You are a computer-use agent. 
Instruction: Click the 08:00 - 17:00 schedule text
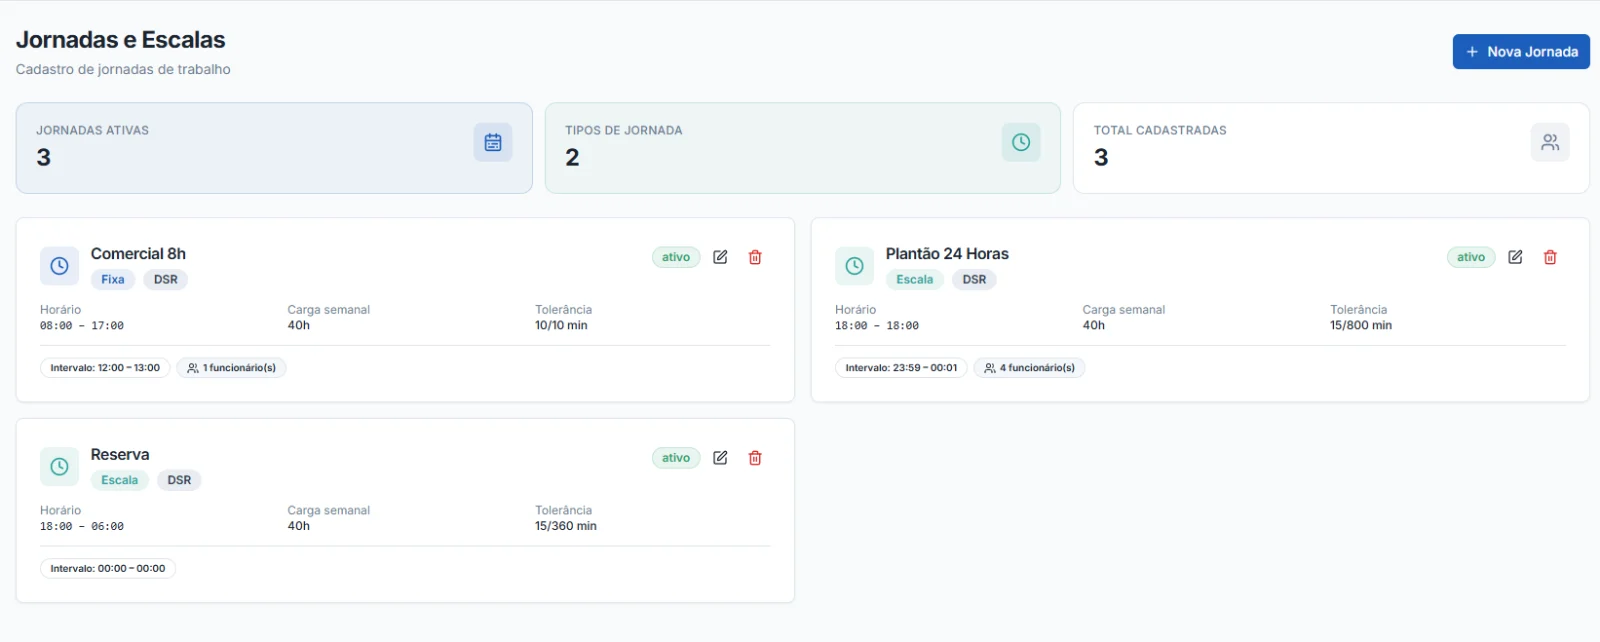click(x=82, y=326)
